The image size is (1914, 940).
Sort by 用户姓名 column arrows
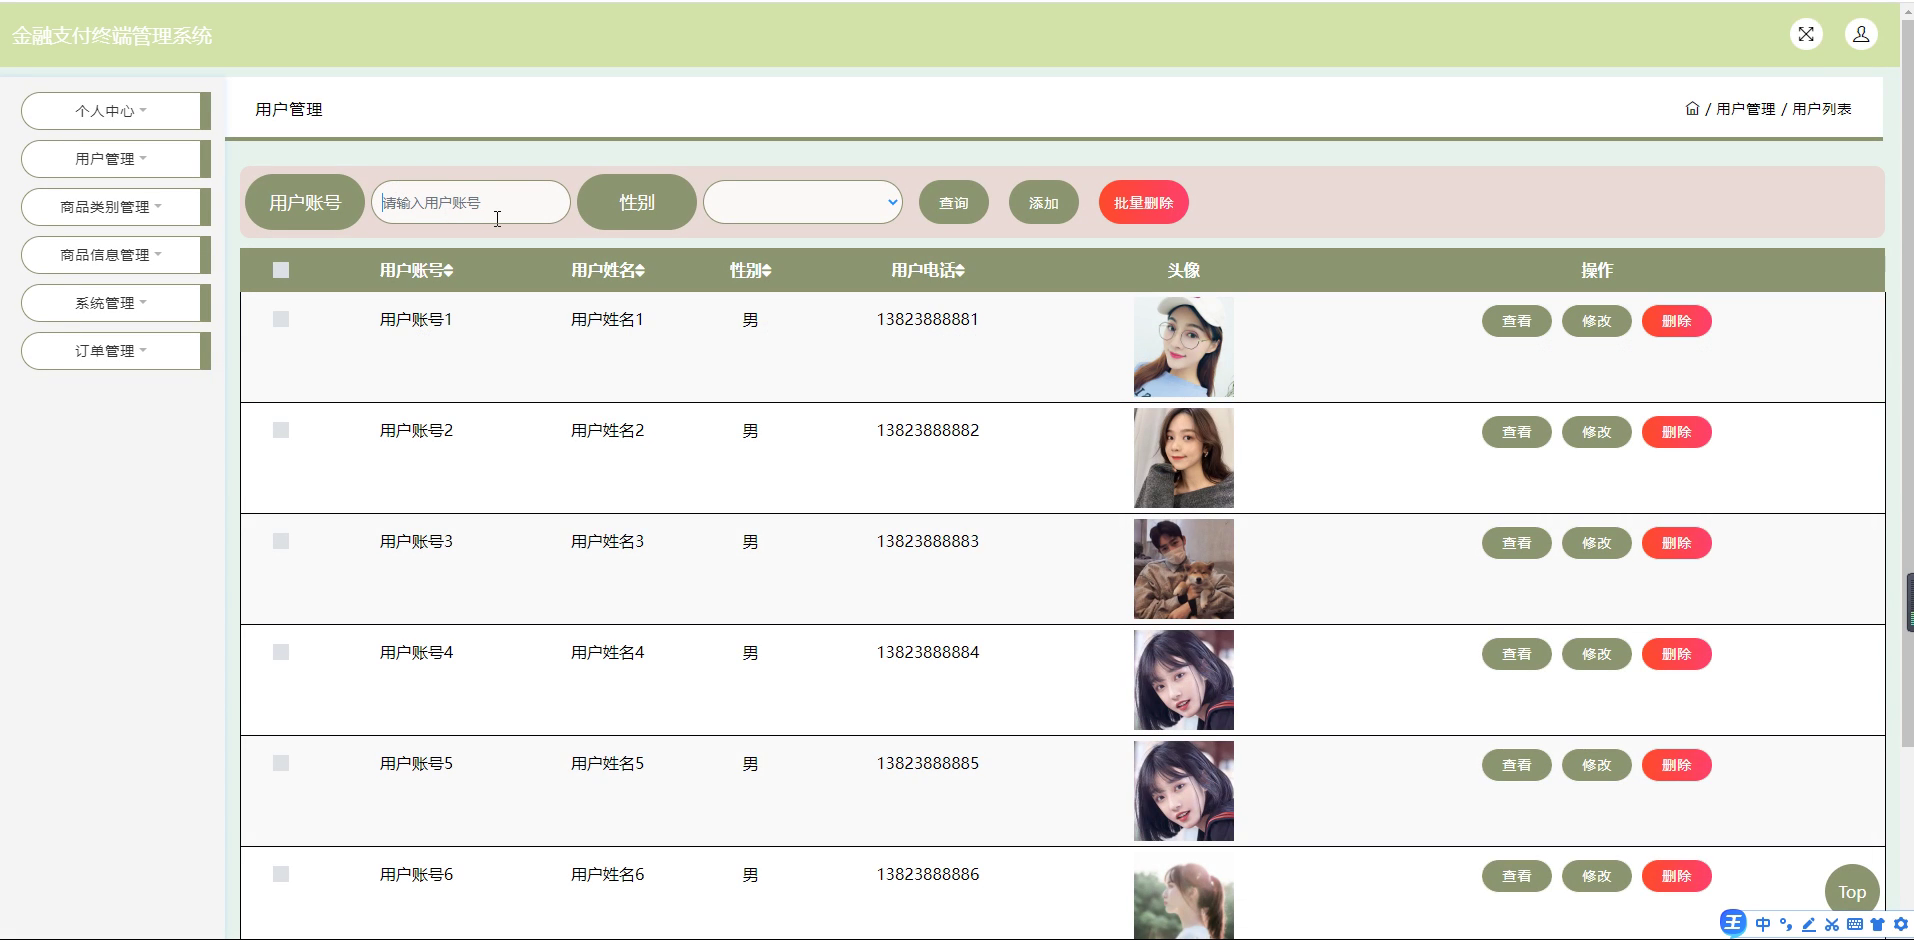640,270
